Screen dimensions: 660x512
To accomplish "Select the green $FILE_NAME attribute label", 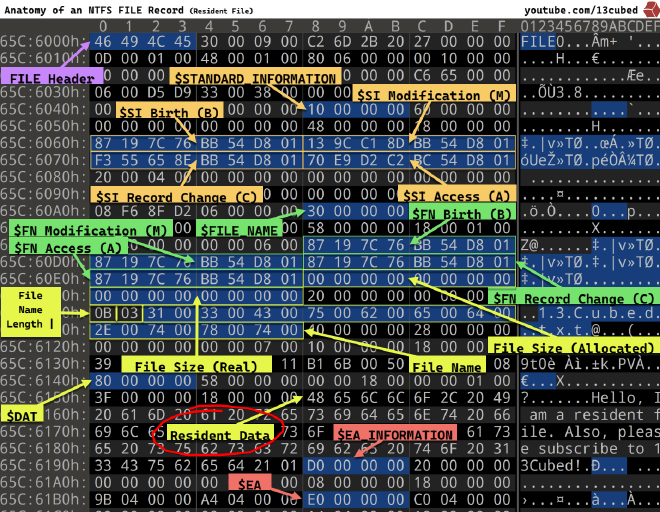I will click(x=238, y=230).
